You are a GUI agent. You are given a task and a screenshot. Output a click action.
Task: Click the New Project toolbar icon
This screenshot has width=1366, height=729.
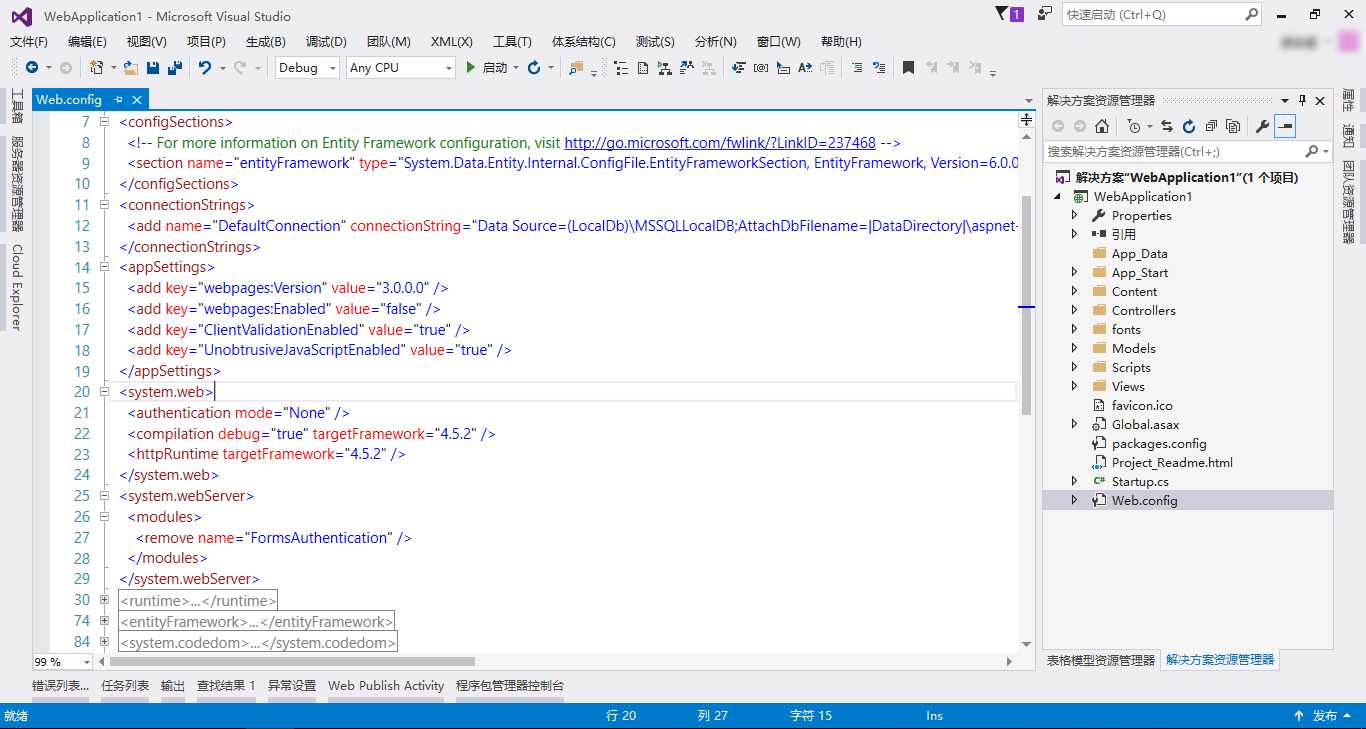pos(96,68)
